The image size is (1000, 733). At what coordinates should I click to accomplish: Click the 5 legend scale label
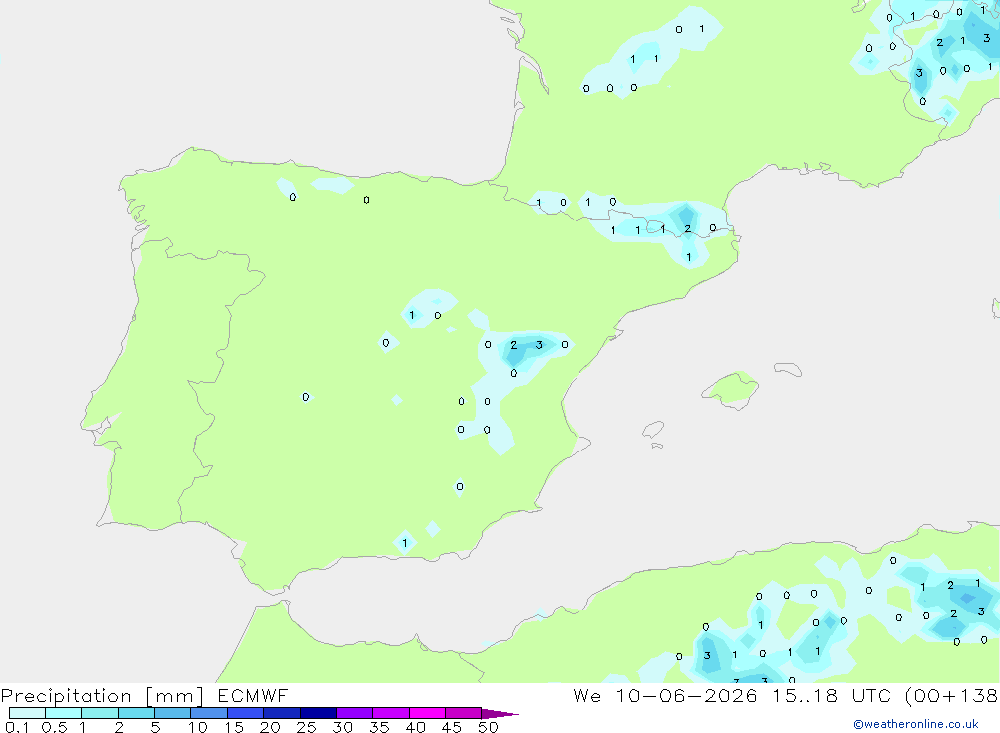click(155, 727)
